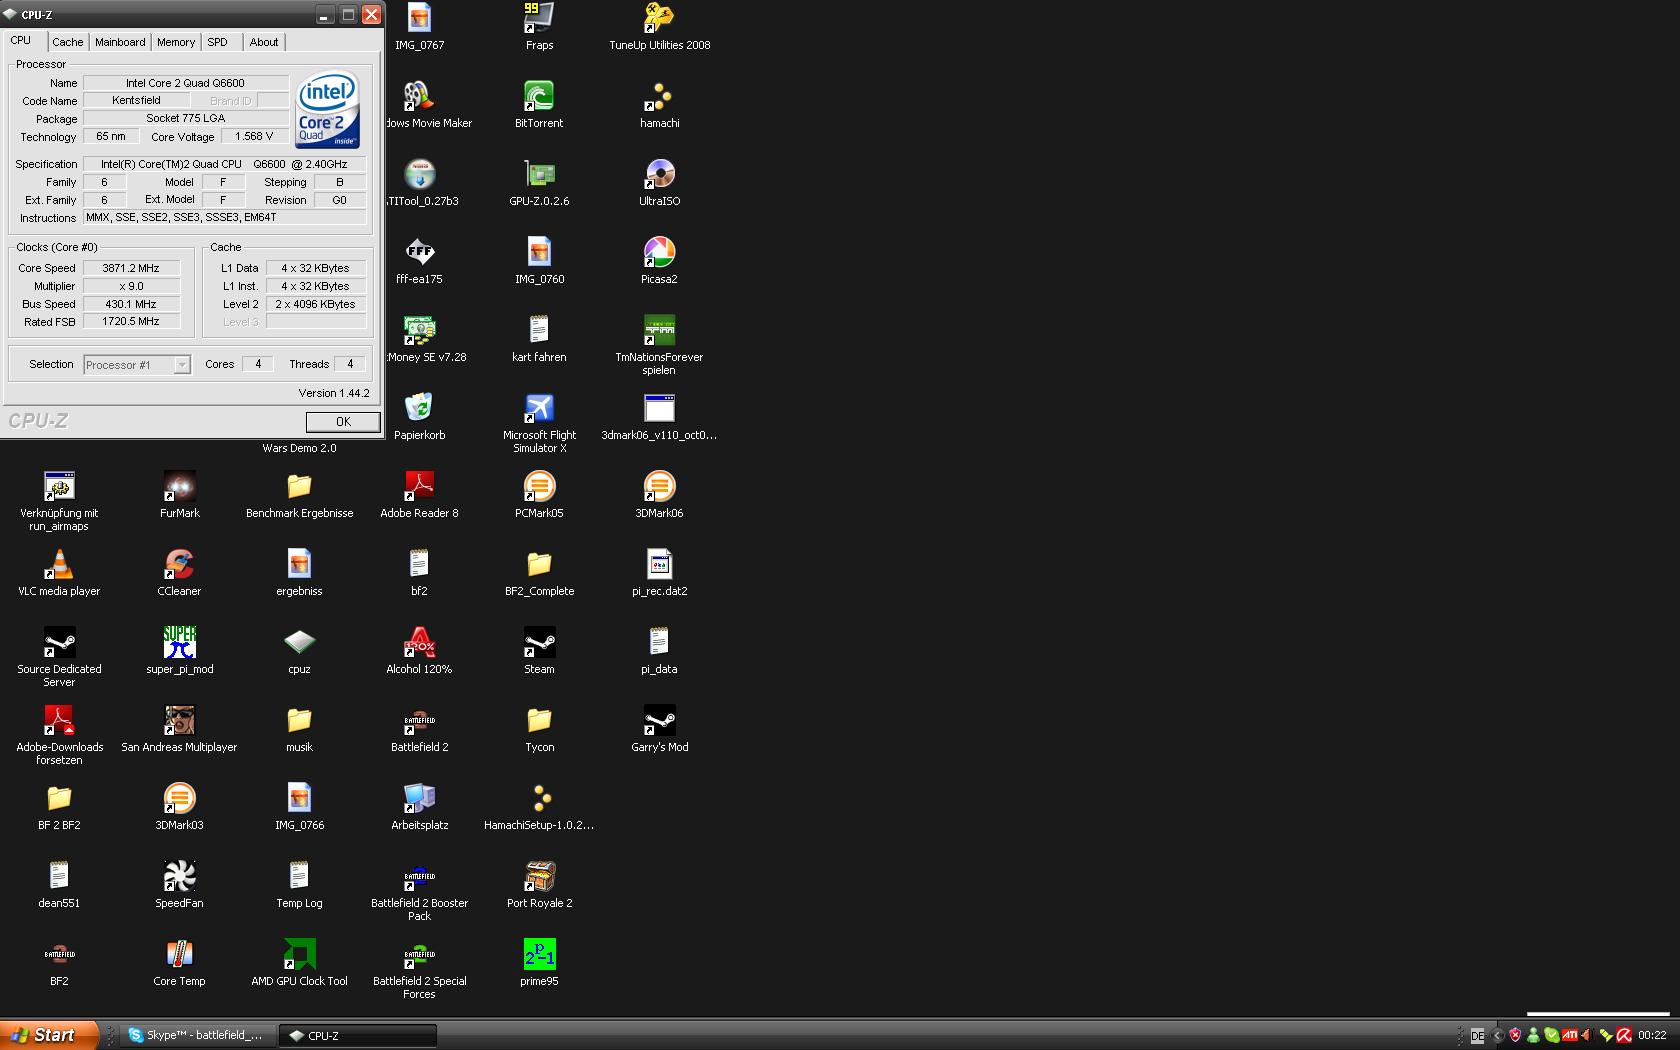
Task: Open the super_pi_mod icon
Action: [x=180, y=651]
